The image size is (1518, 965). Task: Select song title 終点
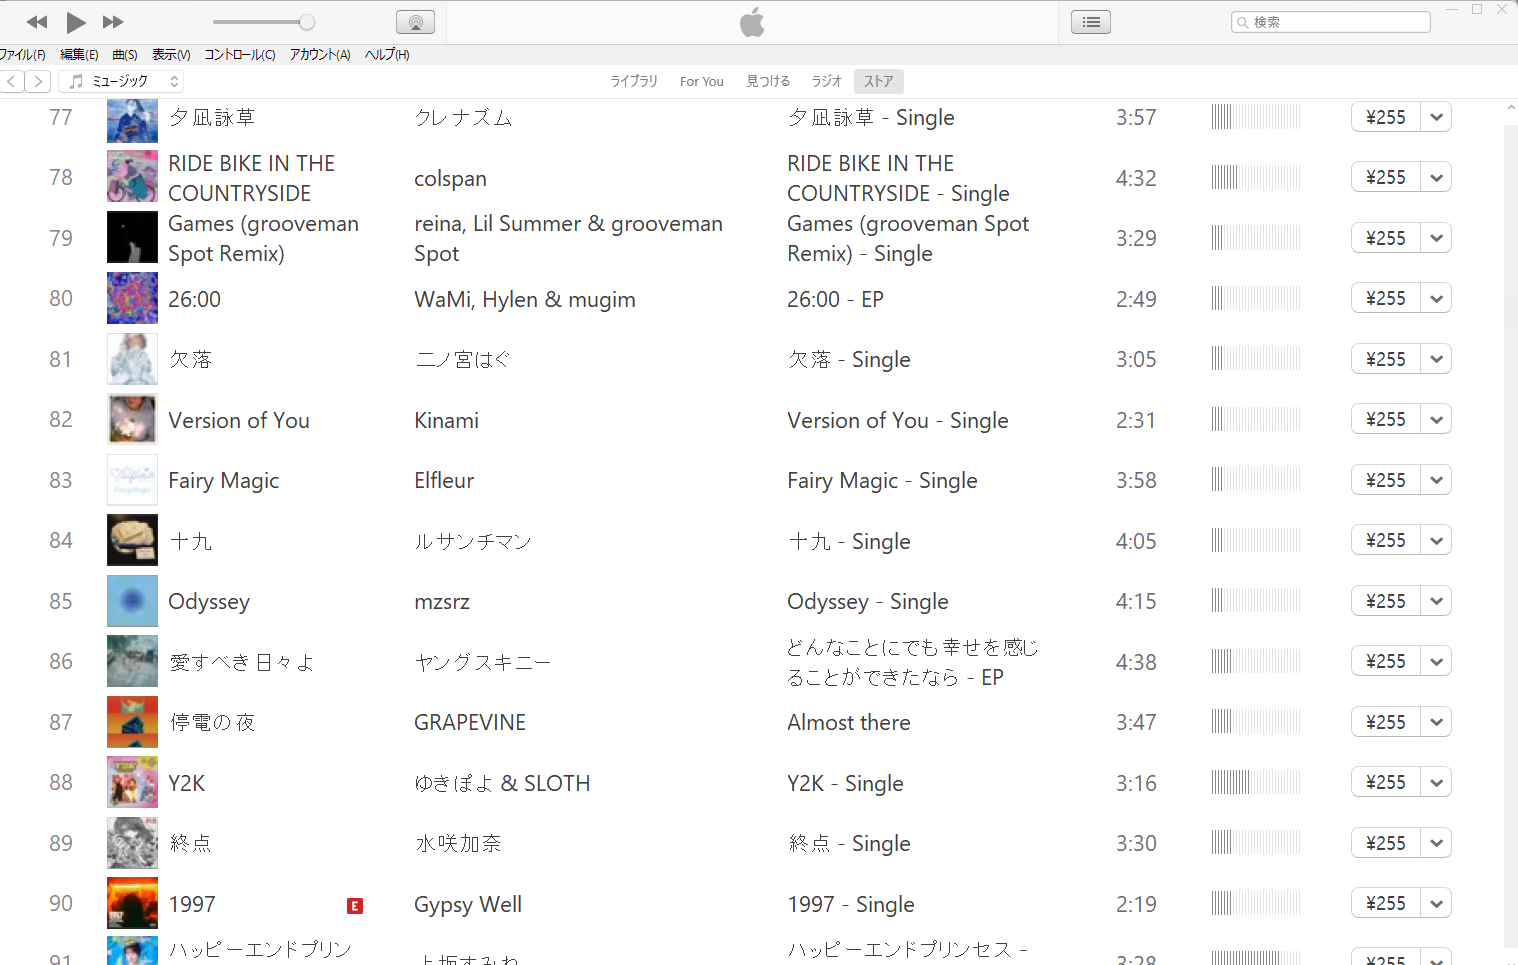pos(190,843)
